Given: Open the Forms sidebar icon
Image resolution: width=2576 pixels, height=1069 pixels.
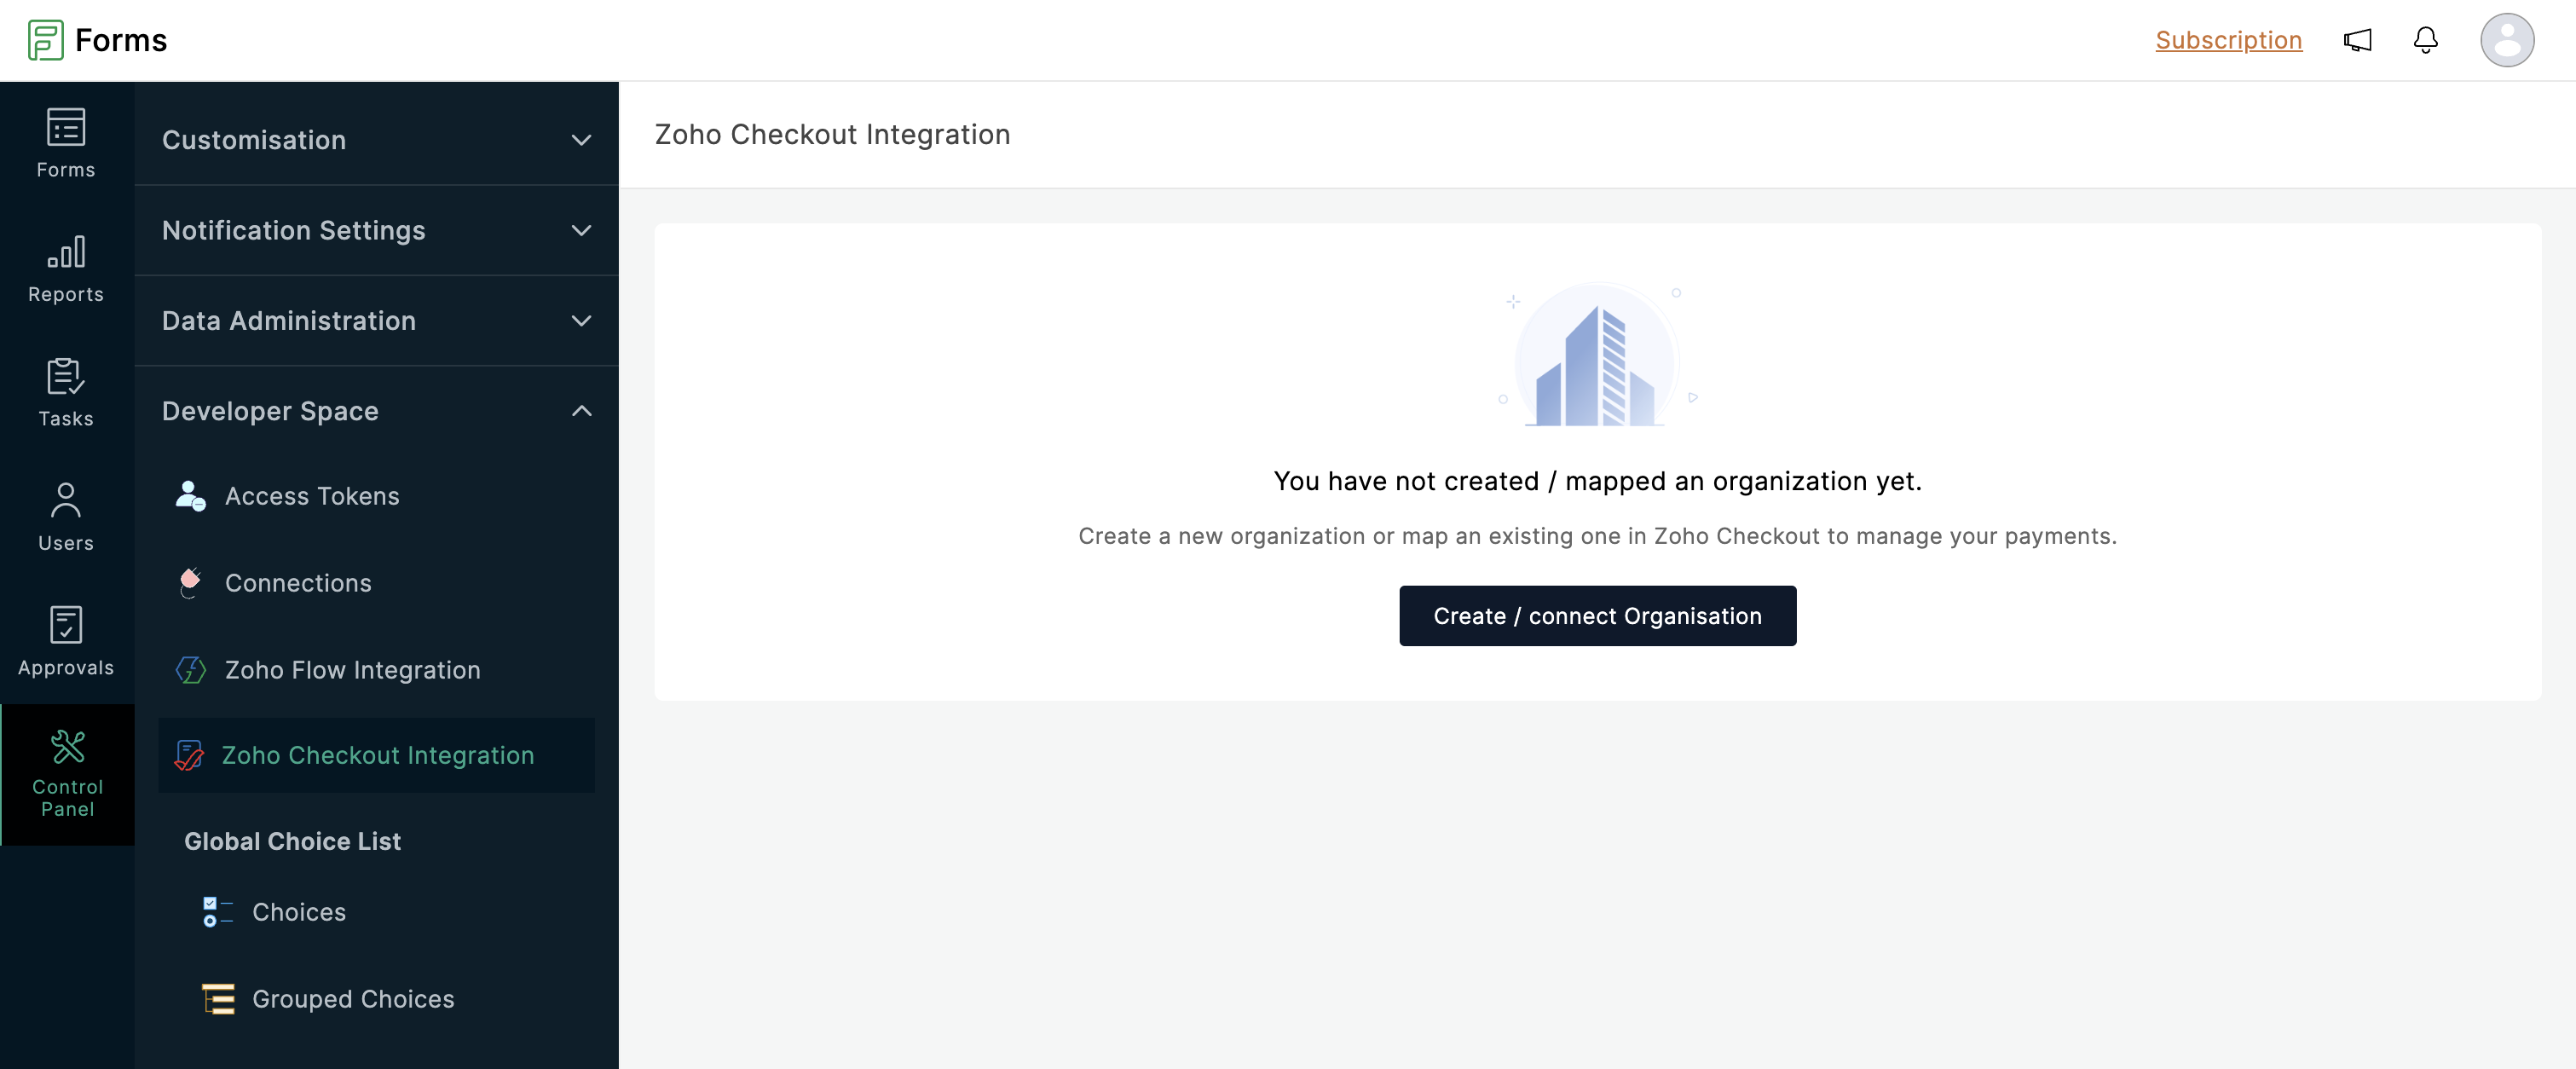Looking at the screenshot, I should coord(66,142).
